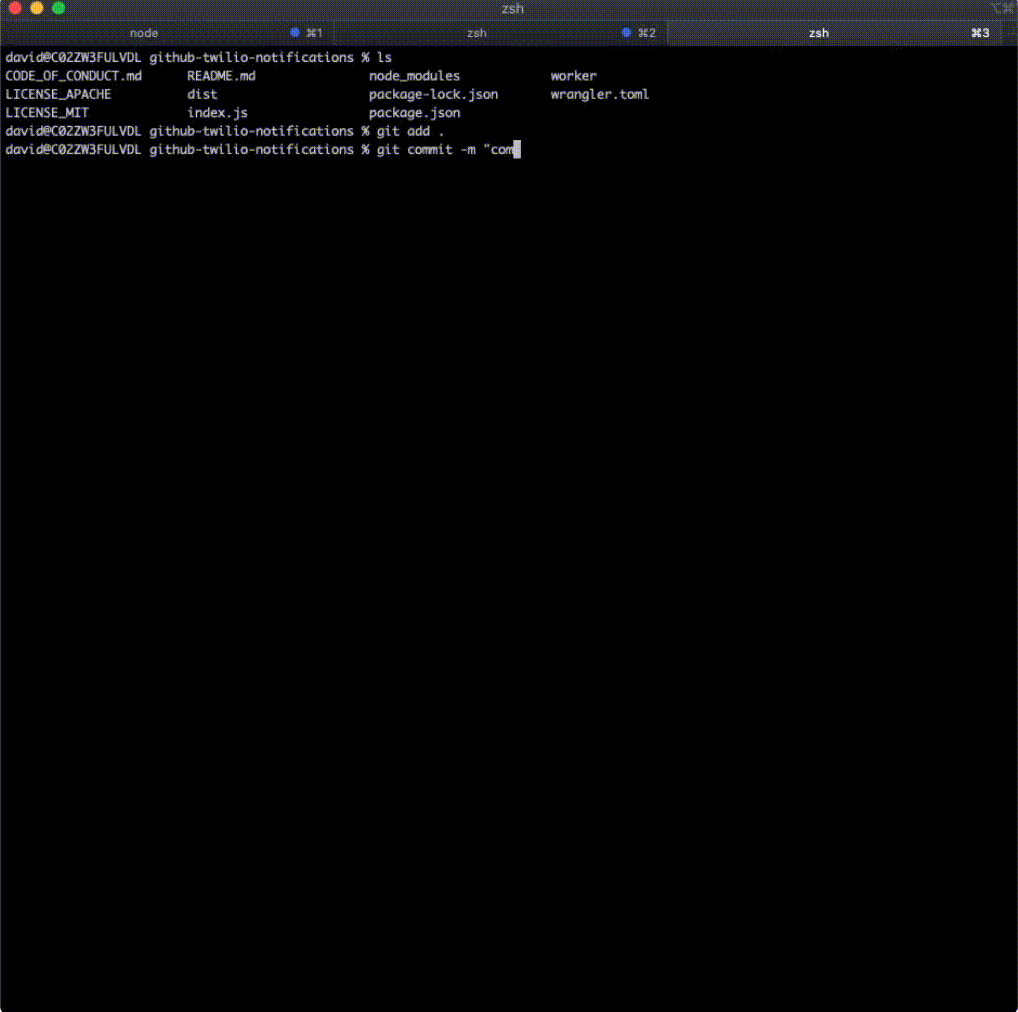This screenshot has height=1012, width=1018.
Task: Click the blue activity dot on zsh ⌘2 tab
Action: click(x=626, y=32)
